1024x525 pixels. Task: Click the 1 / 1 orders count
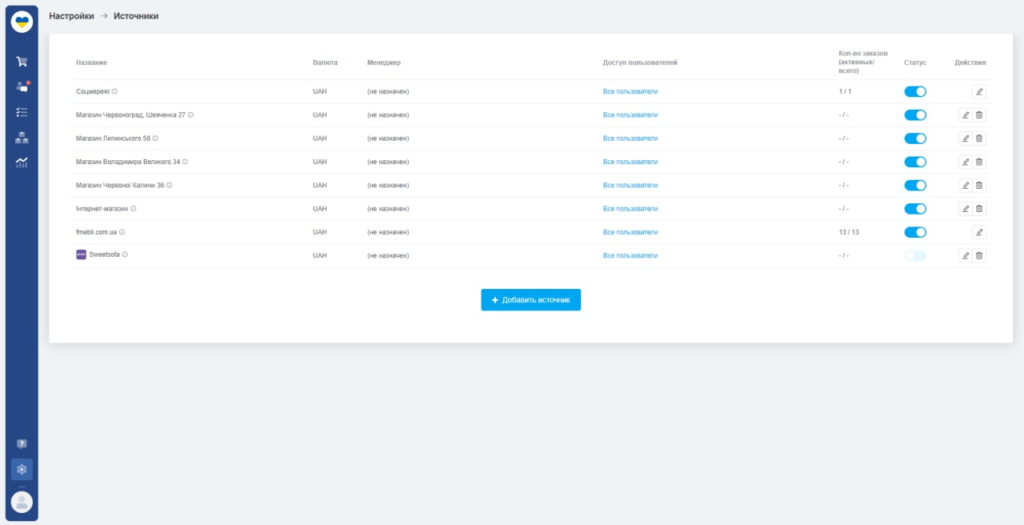(845, 91)
